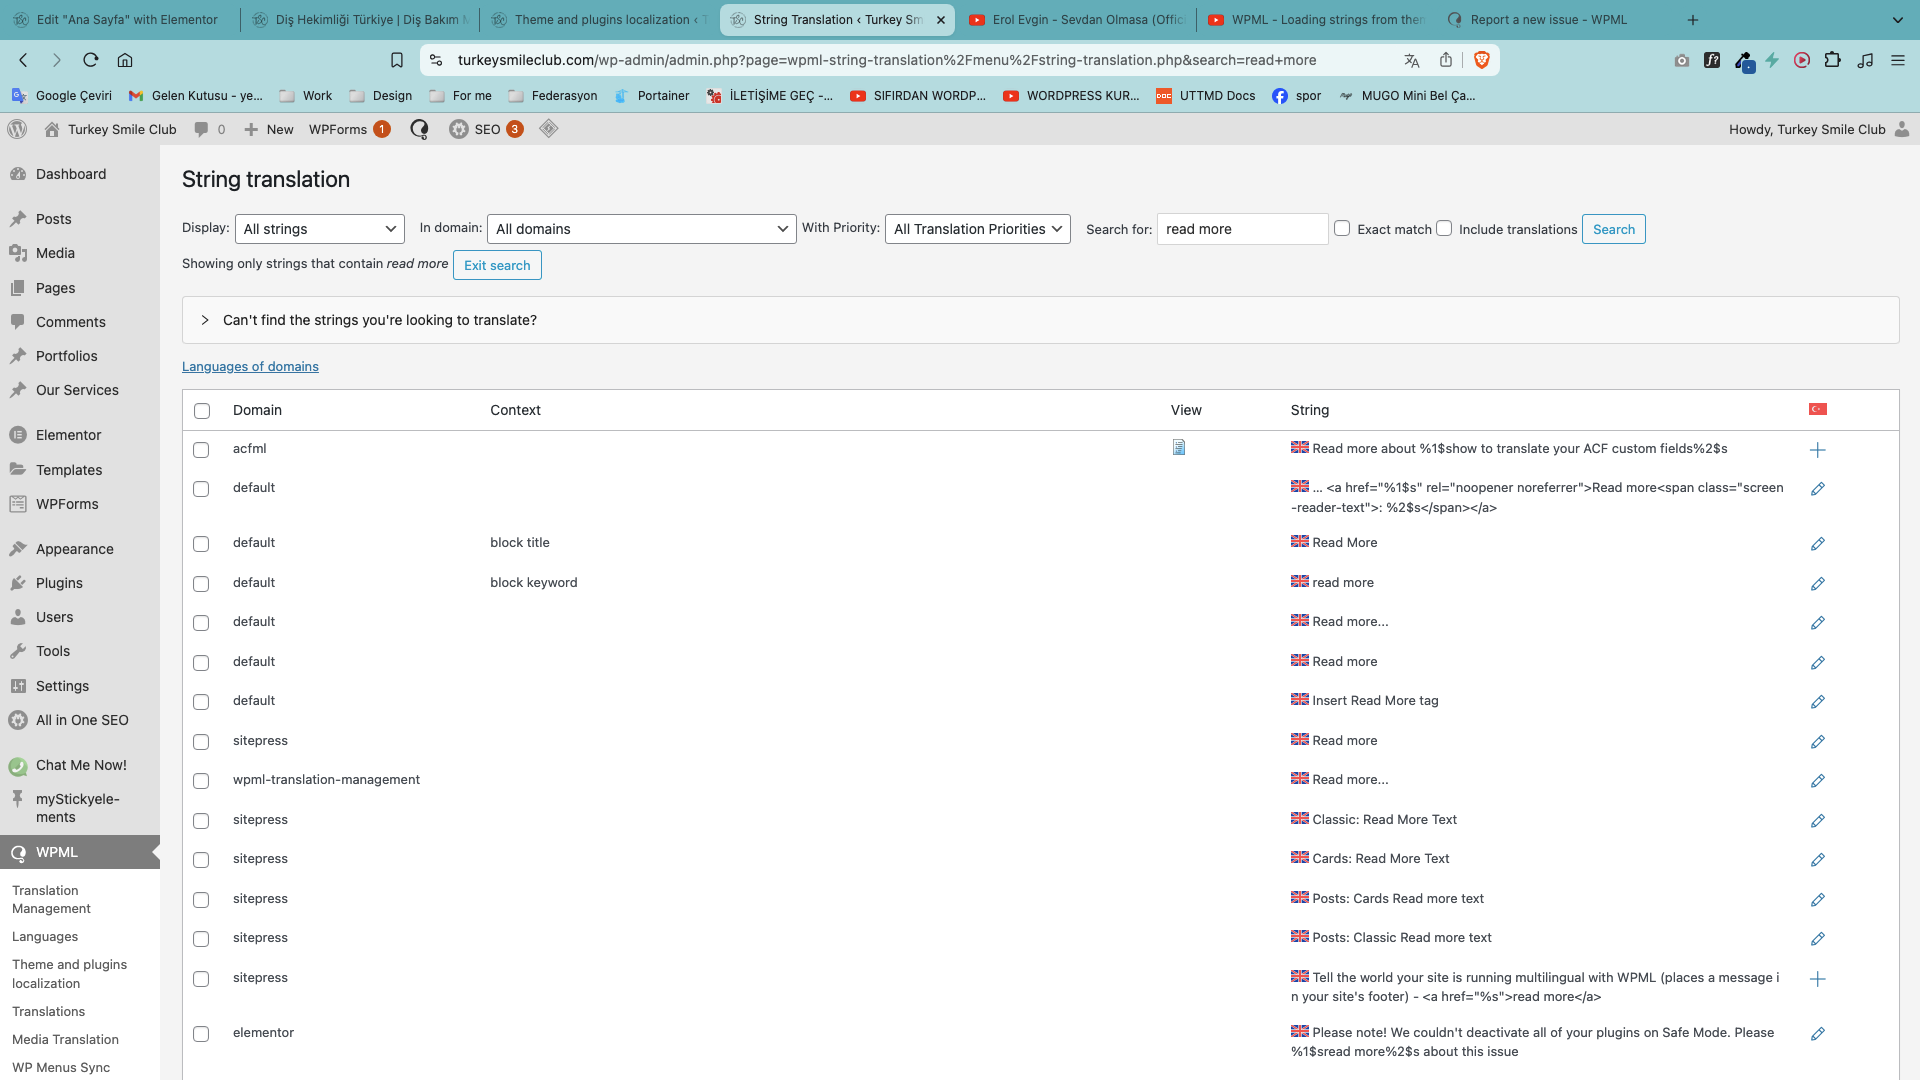Click the plus icon for the acfml string row

coord(1817,450)
